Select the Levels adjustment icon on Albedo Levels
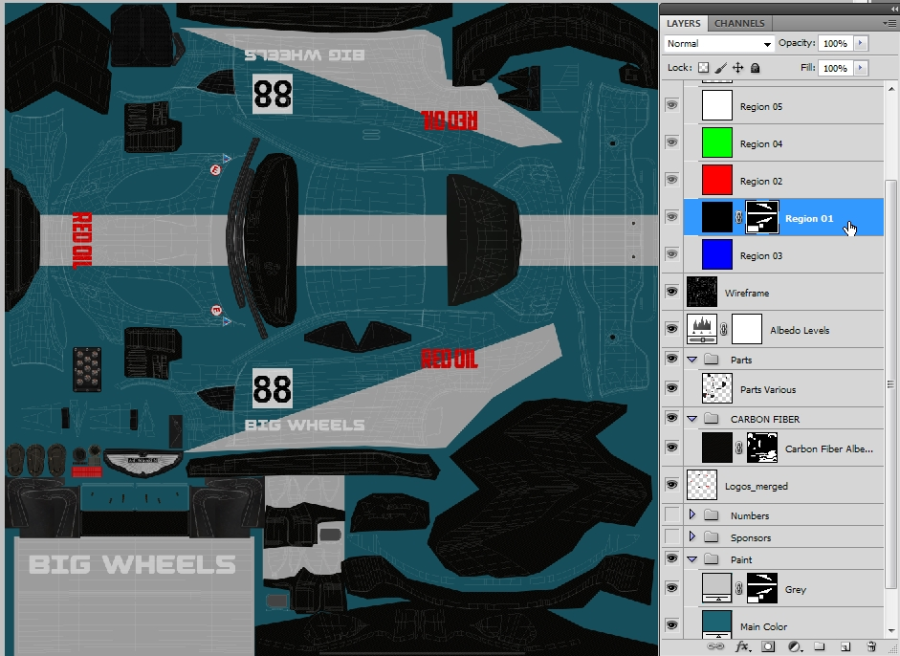 click(702, 329)
